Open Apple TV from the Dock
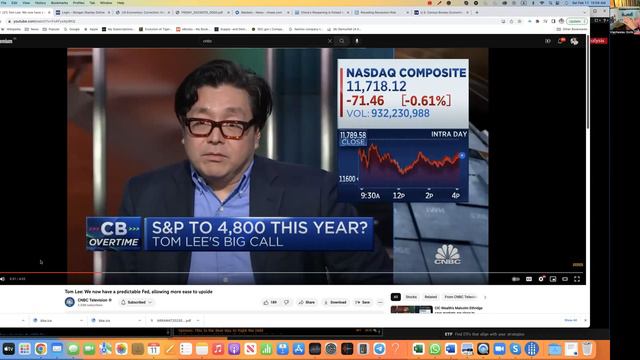 9,349
